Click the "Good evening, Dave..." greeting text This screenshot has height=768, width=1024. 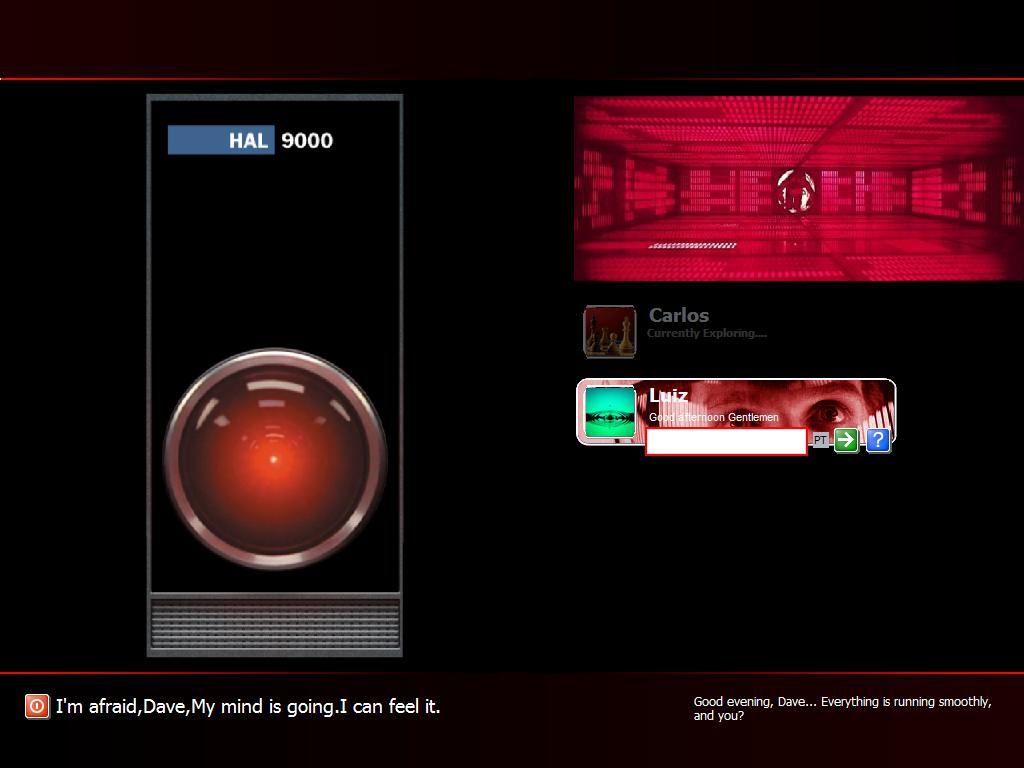pos(842,709)
